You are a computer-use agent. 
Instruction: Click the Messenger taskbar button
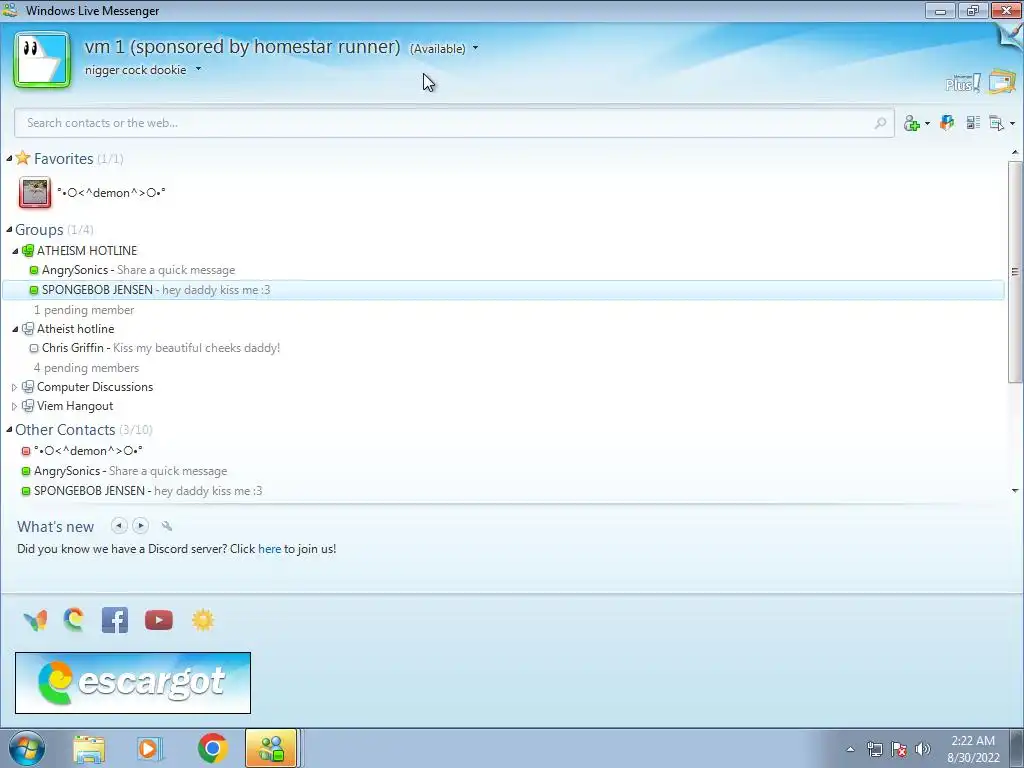(271, 748)
